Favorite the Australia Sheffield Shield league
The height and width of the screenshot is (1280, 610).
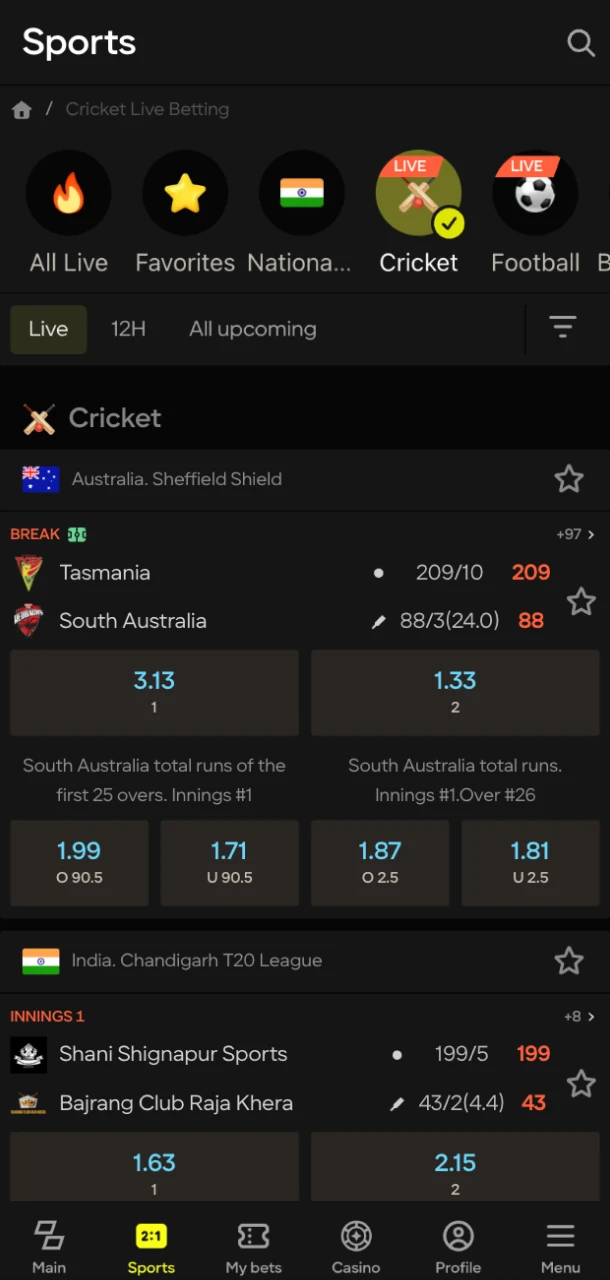[569, 479]
